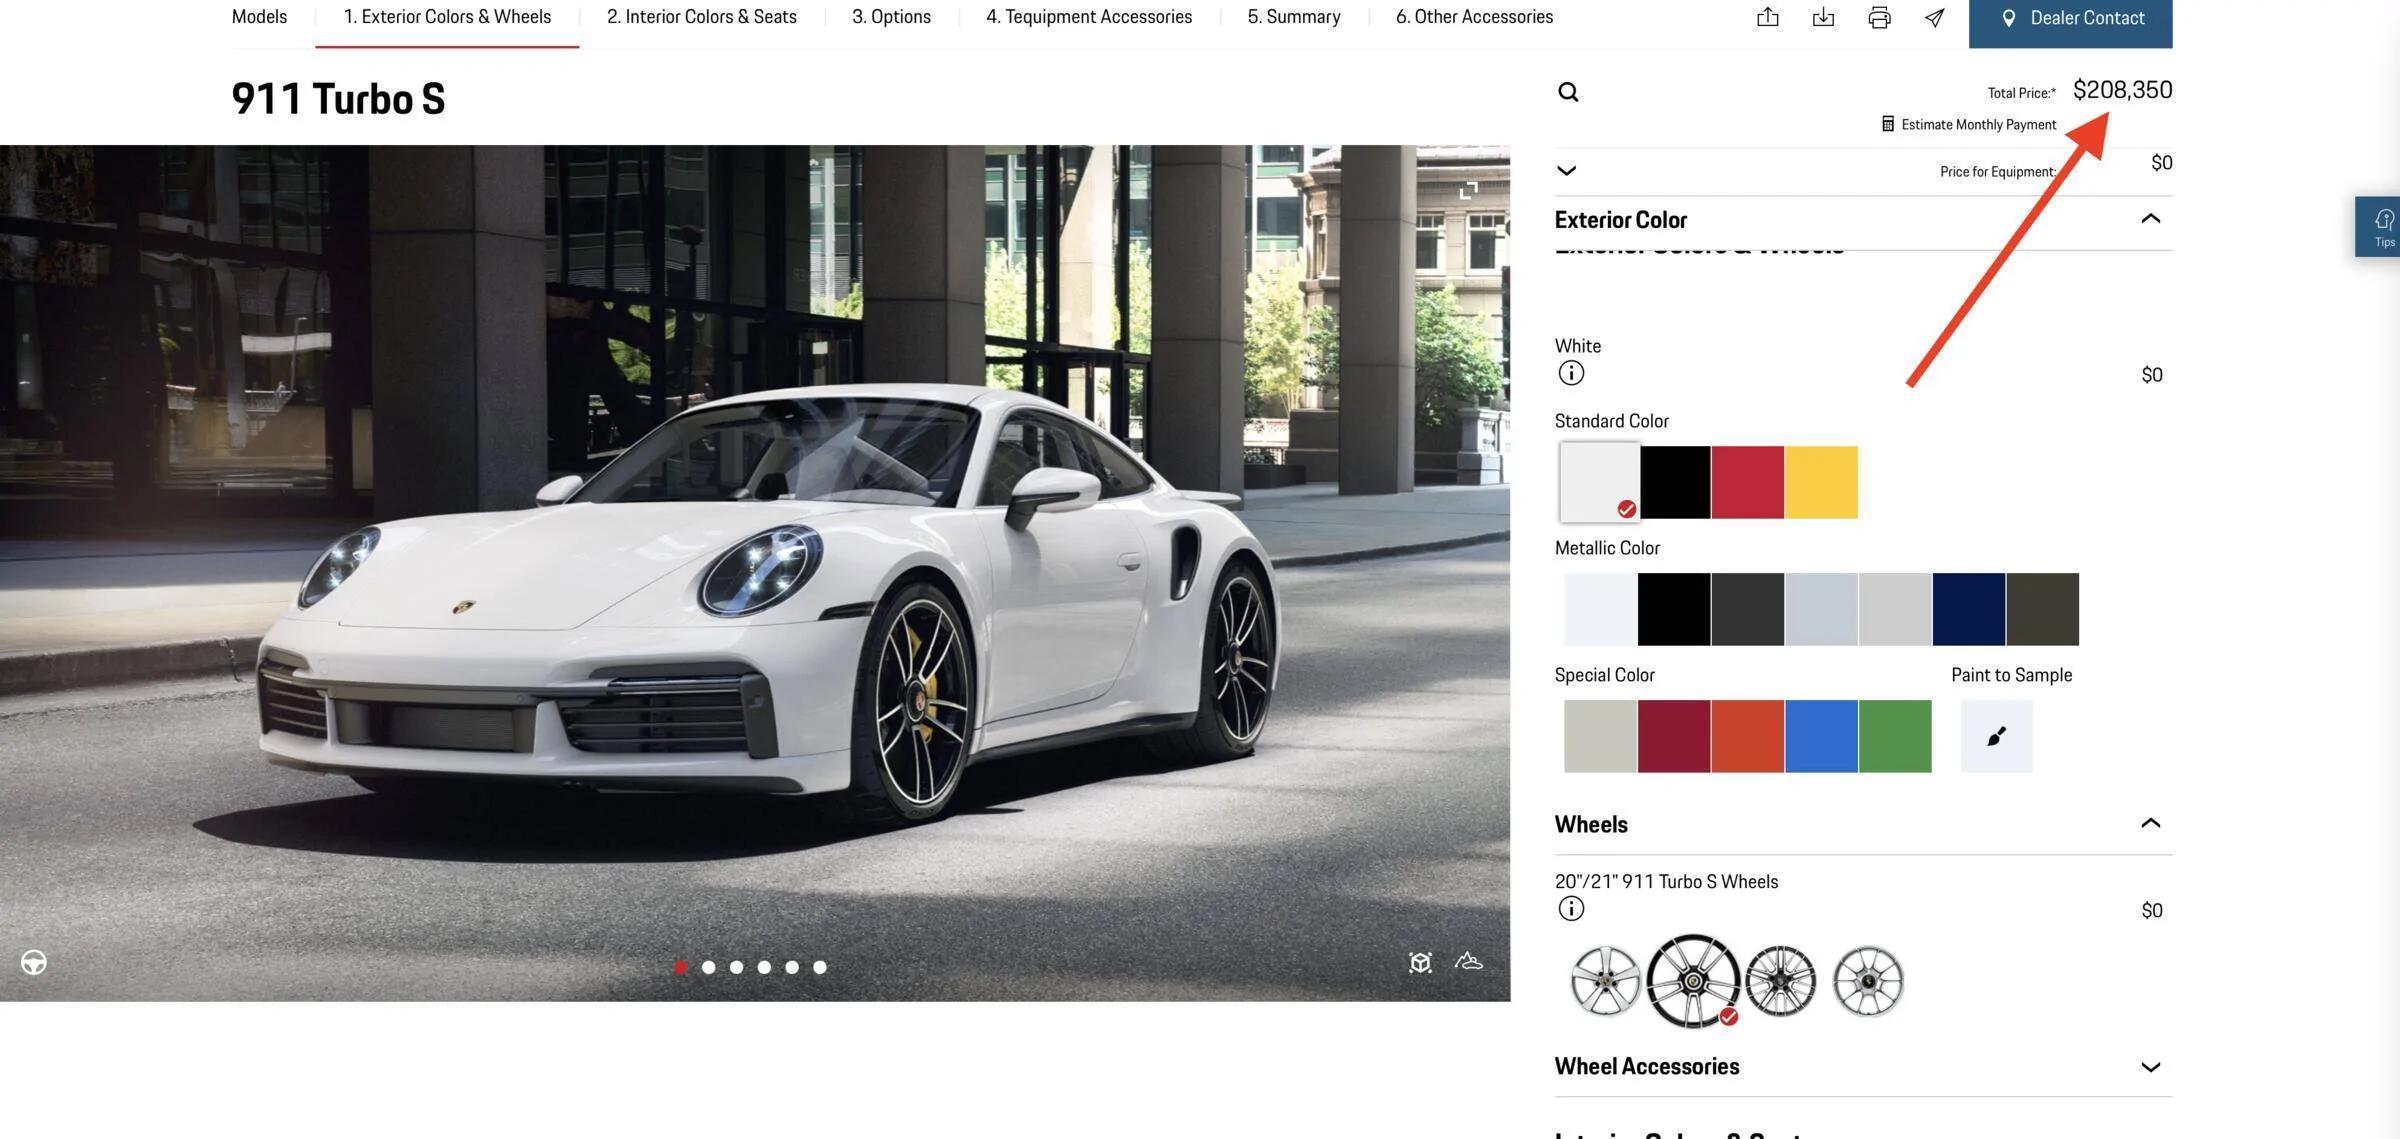Image resolution: width=2400 pixels, height=1139 pixels.
Task: Open info icon for 911 Turbo S Wheels
Action: 1571,908
